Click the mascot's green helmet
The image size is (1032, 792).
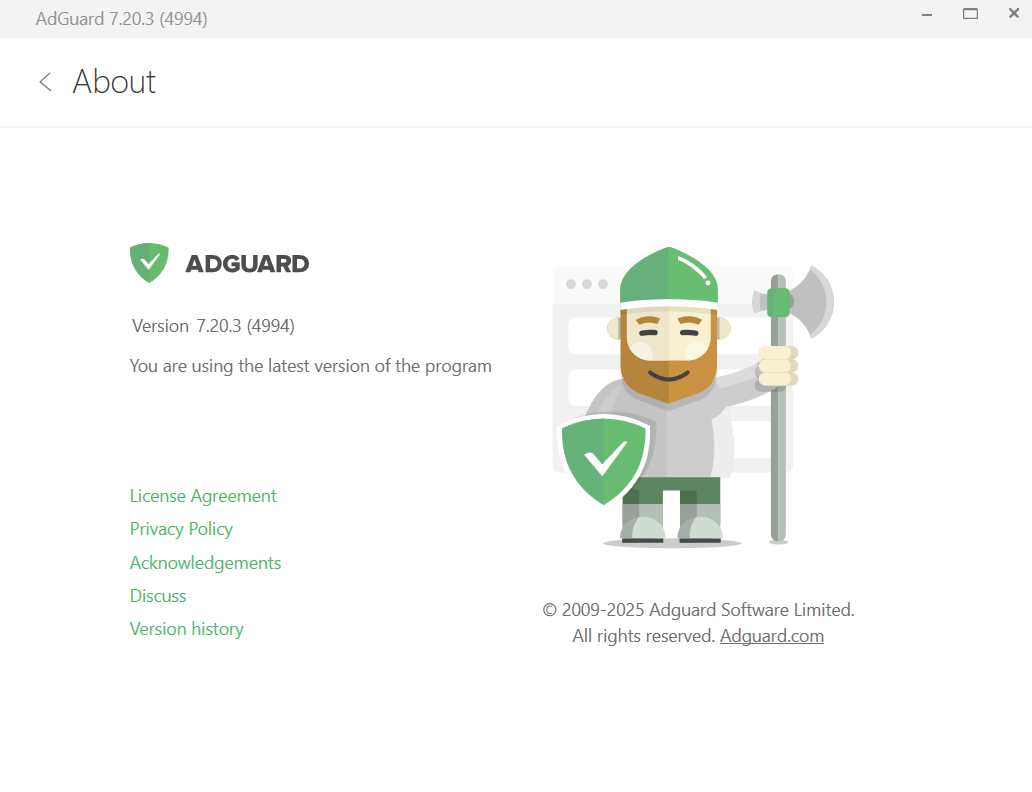669,277
